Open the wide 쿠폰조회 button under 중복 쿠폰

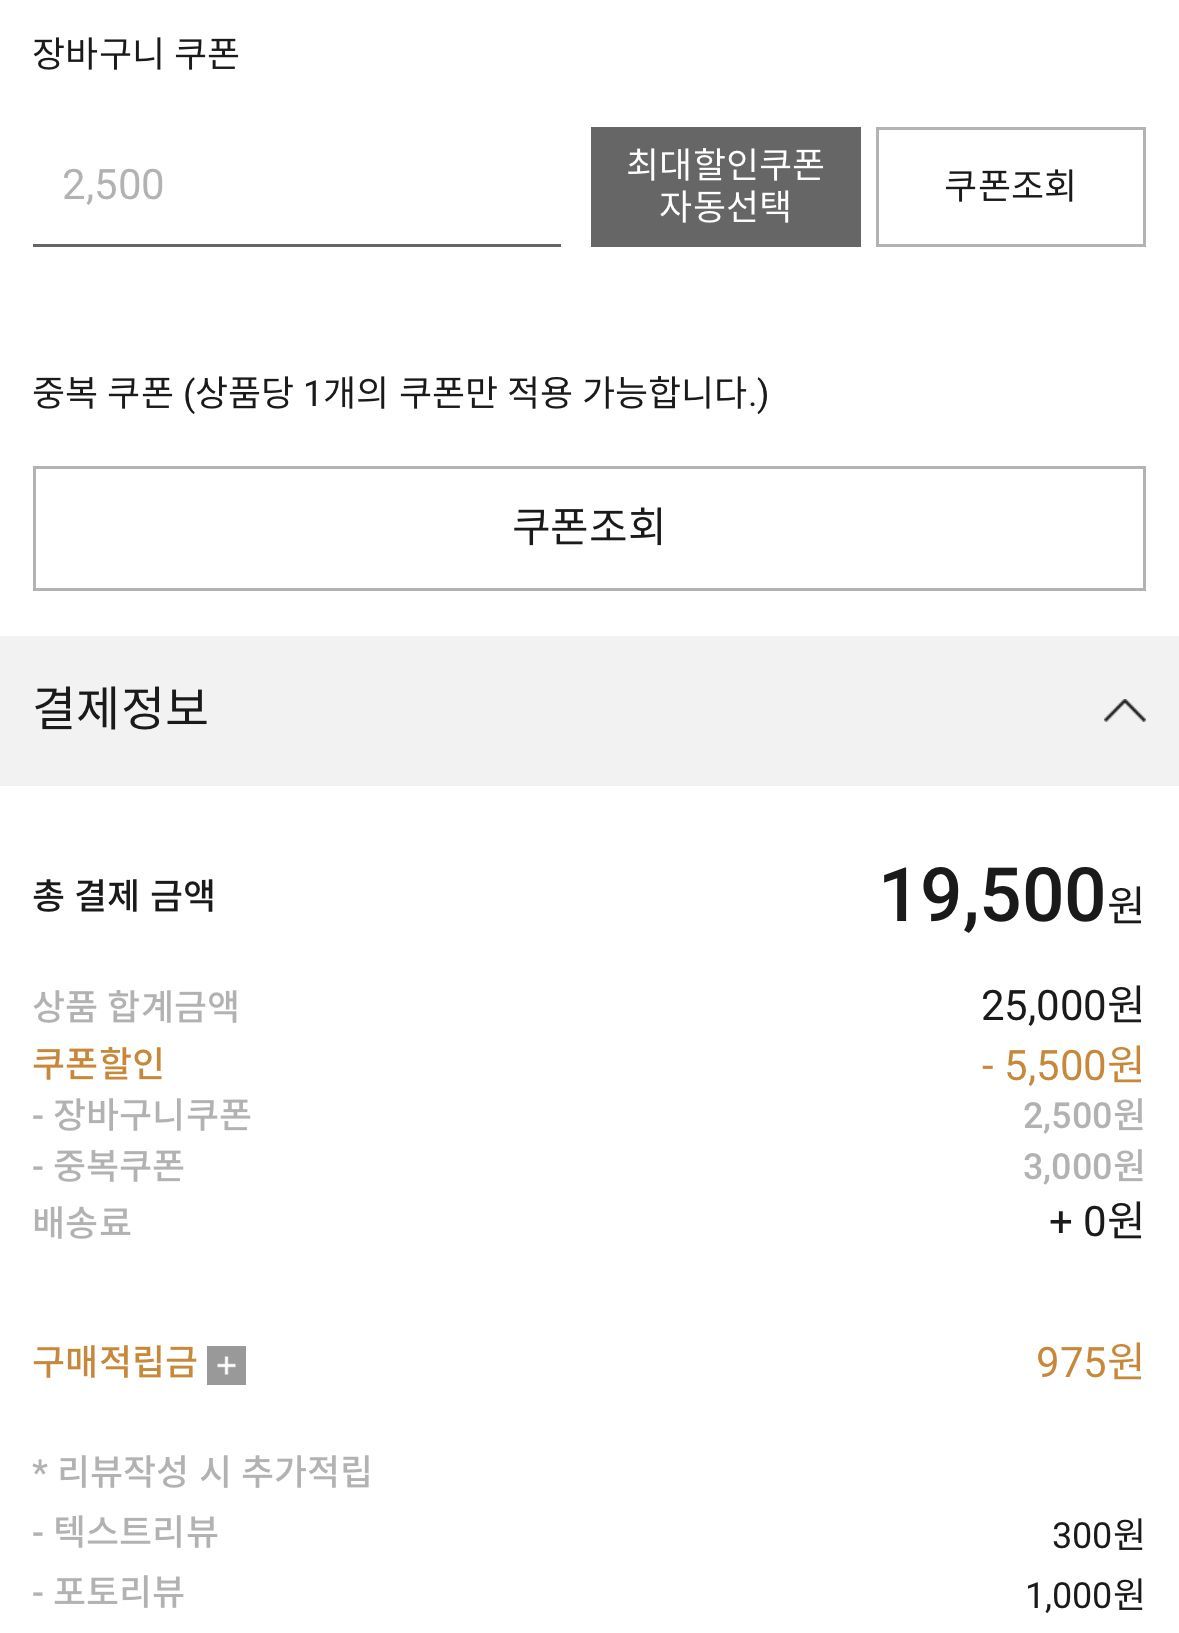pyautogui.click(x=588, y=528)
